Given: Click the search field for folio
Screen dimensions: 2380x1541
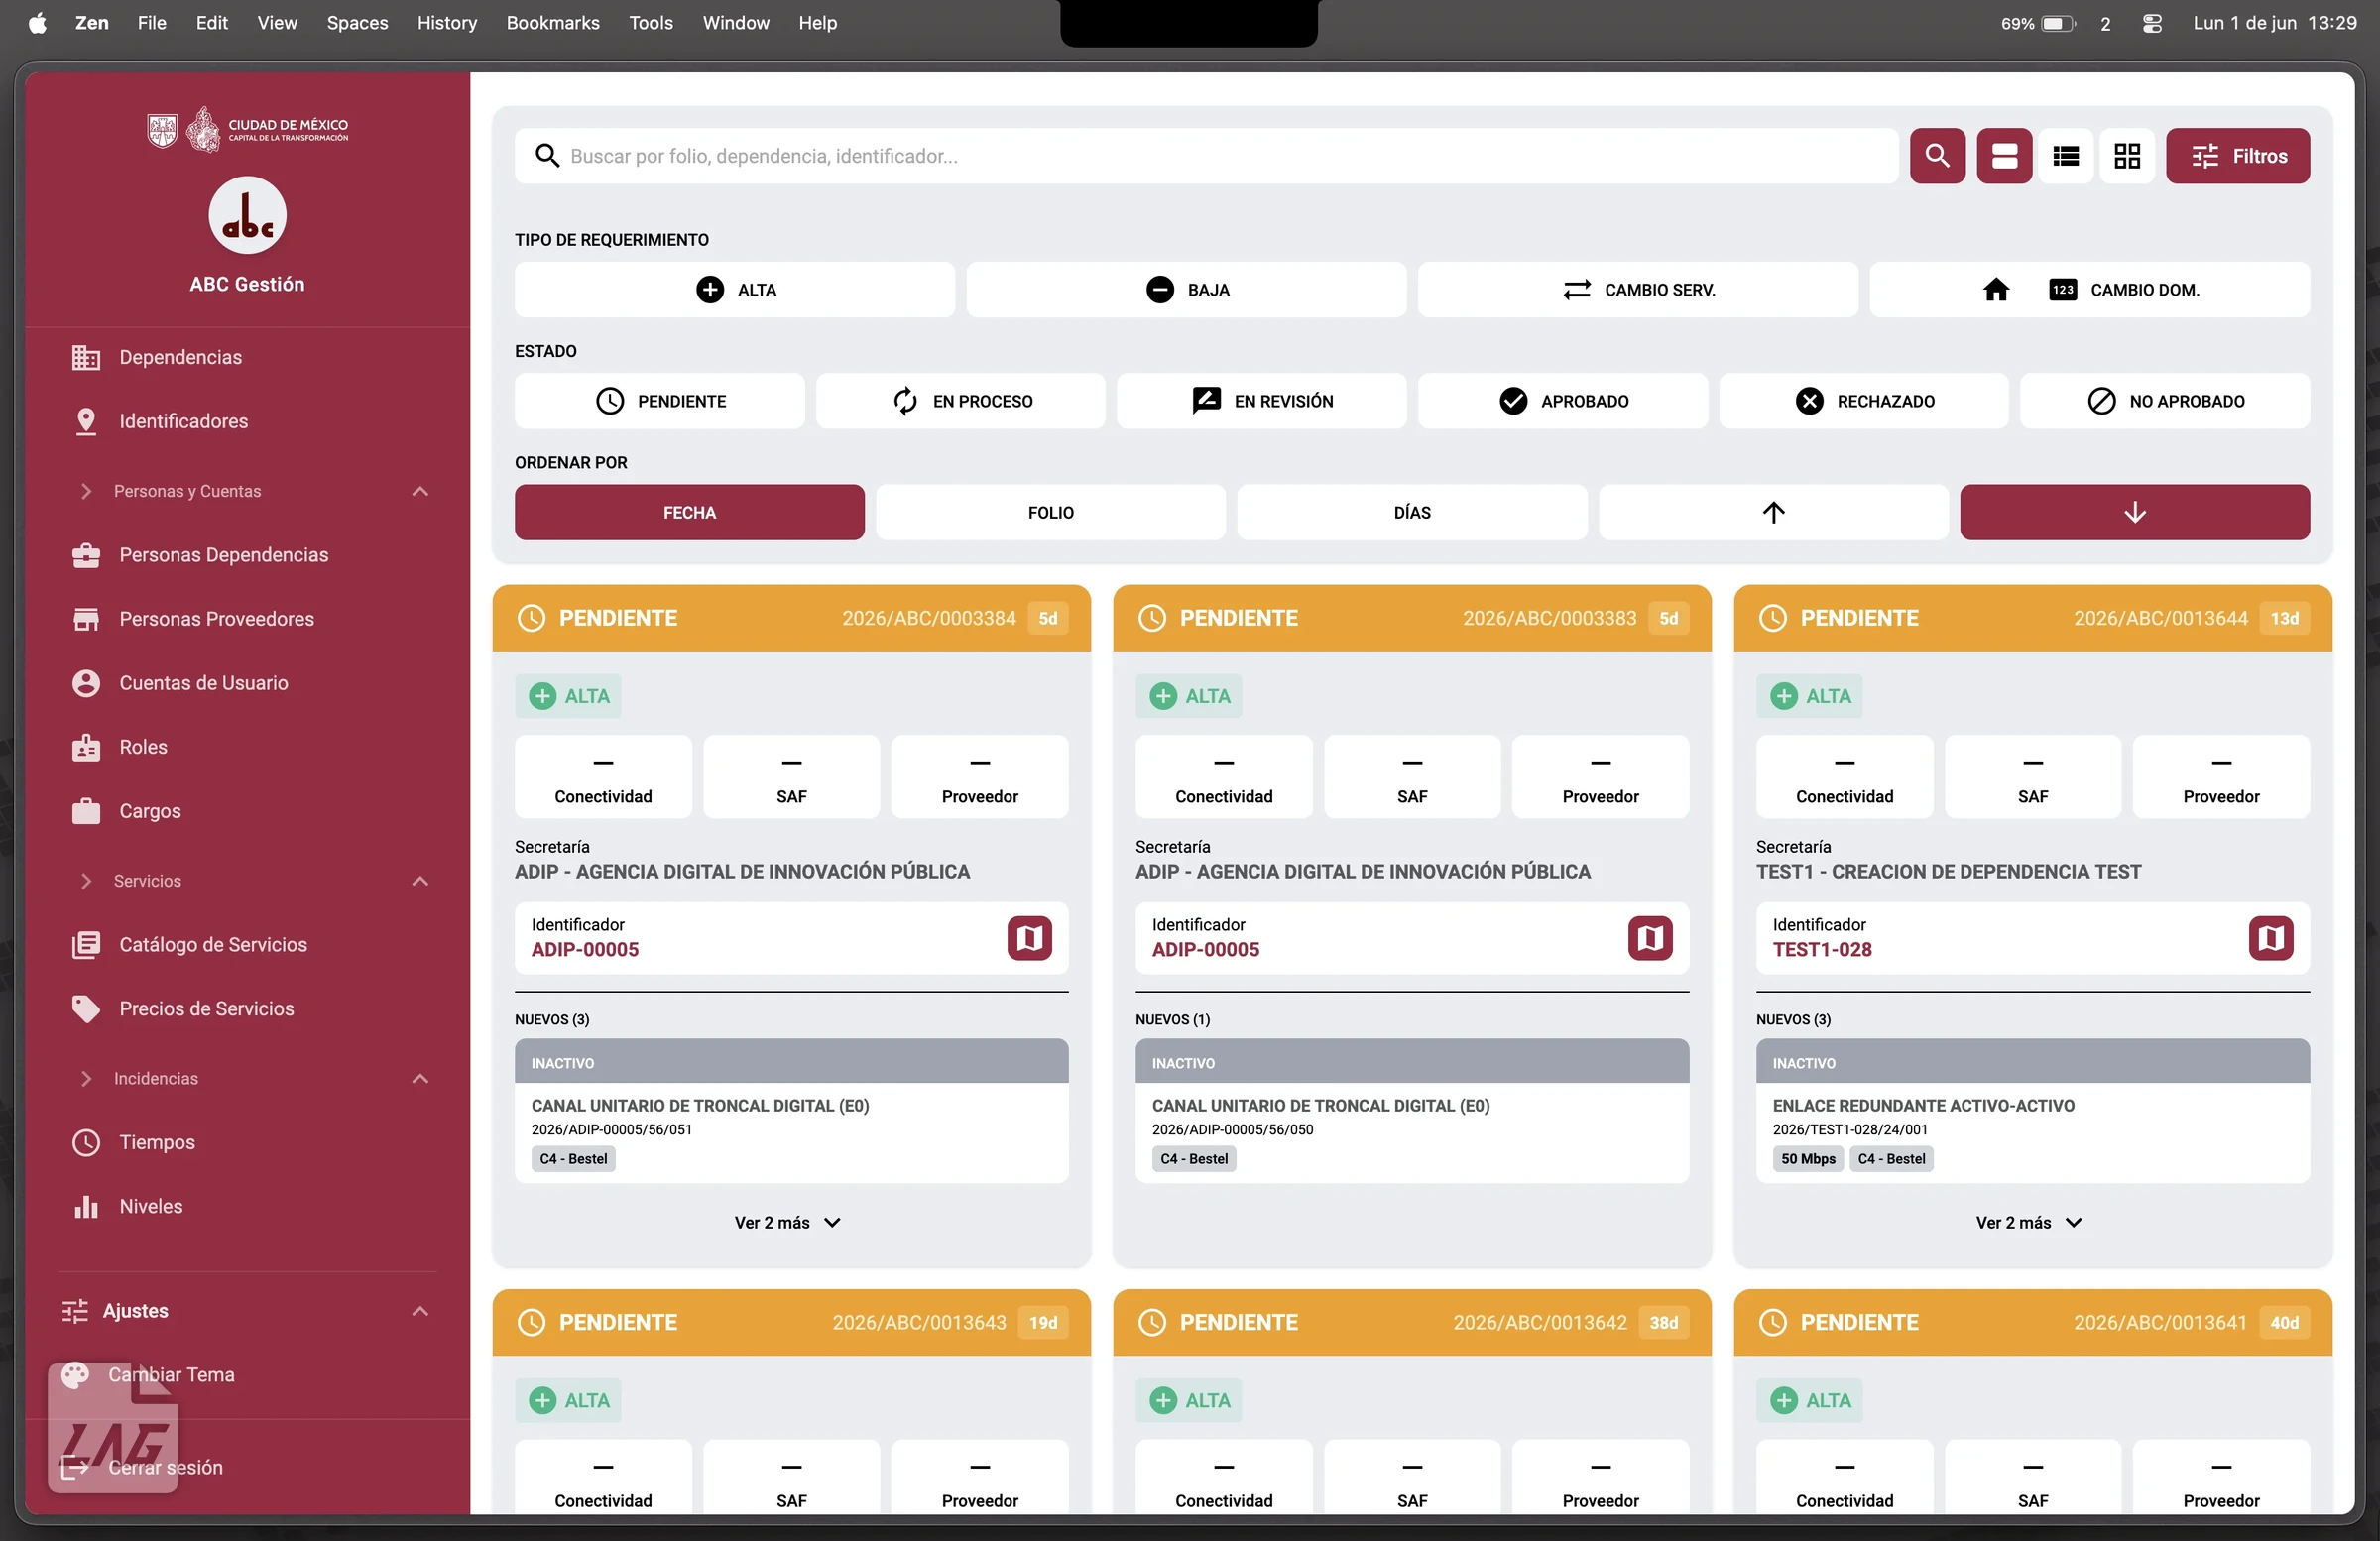Looking at the screenshot, I should coord(1206,156).
